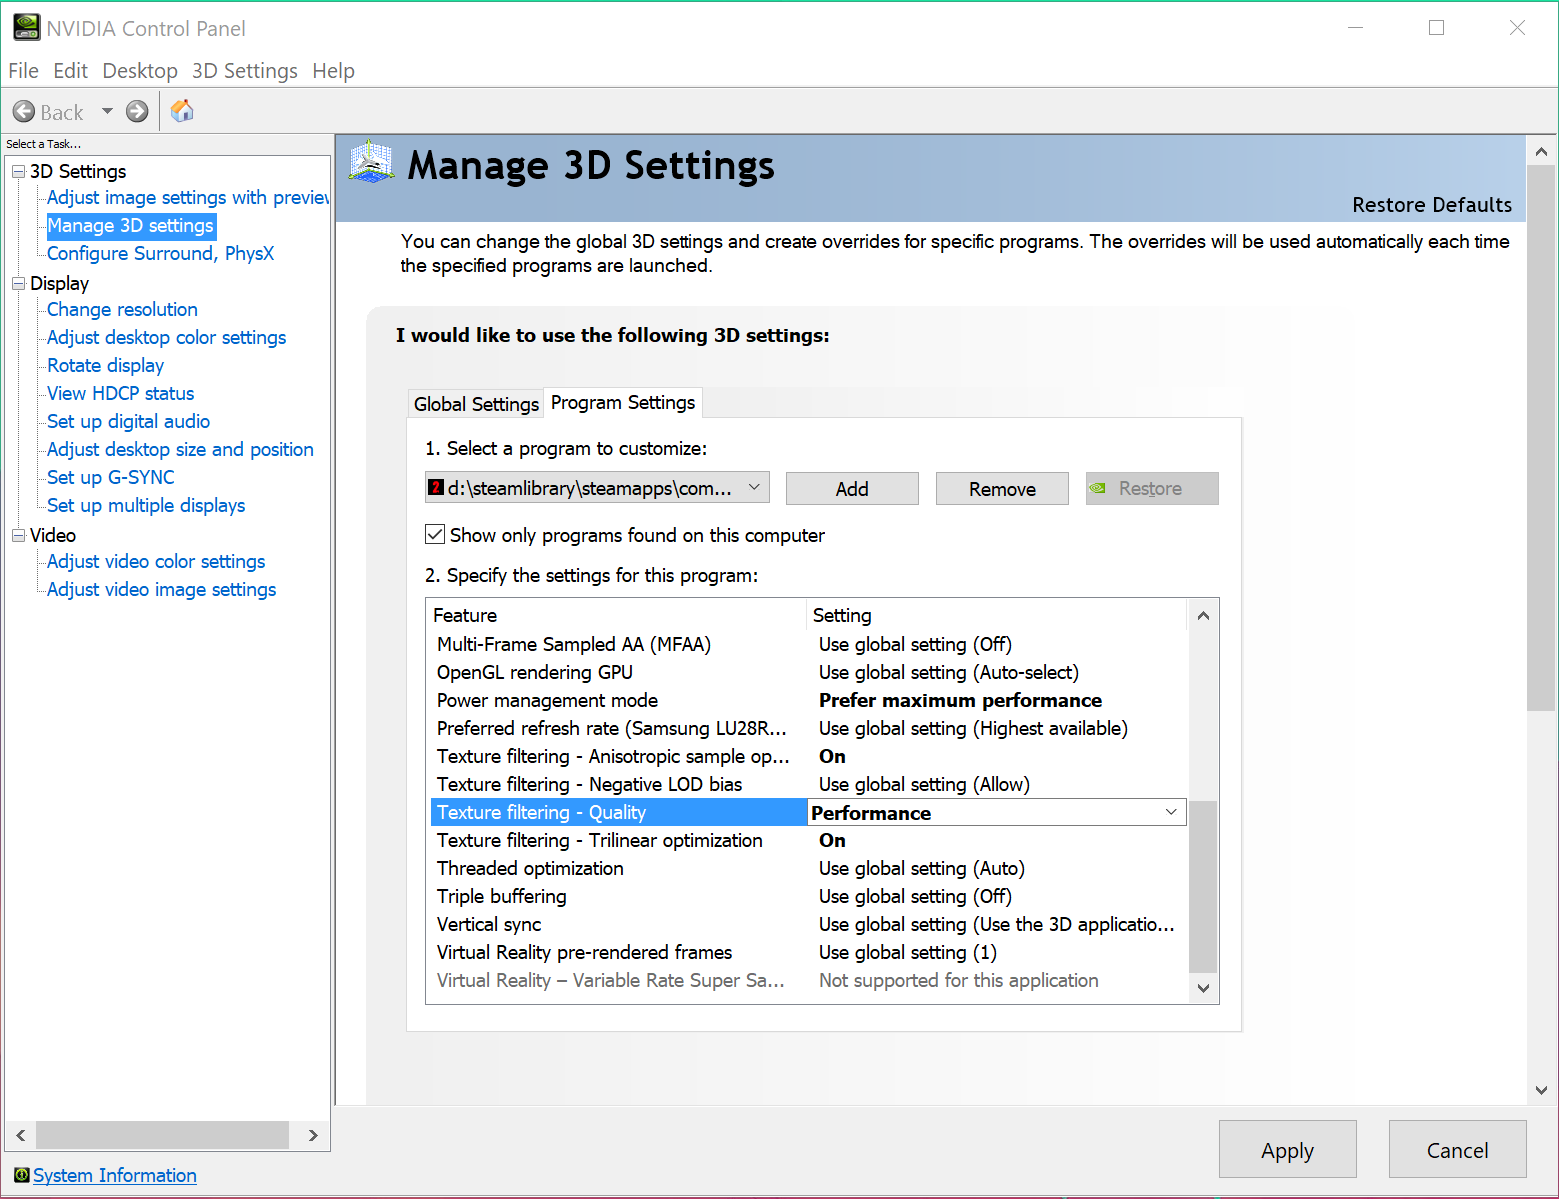Open the Back history dropdown arrow
The height and width of the screenshot is (1199, 1559).
[x=107, y=111]
